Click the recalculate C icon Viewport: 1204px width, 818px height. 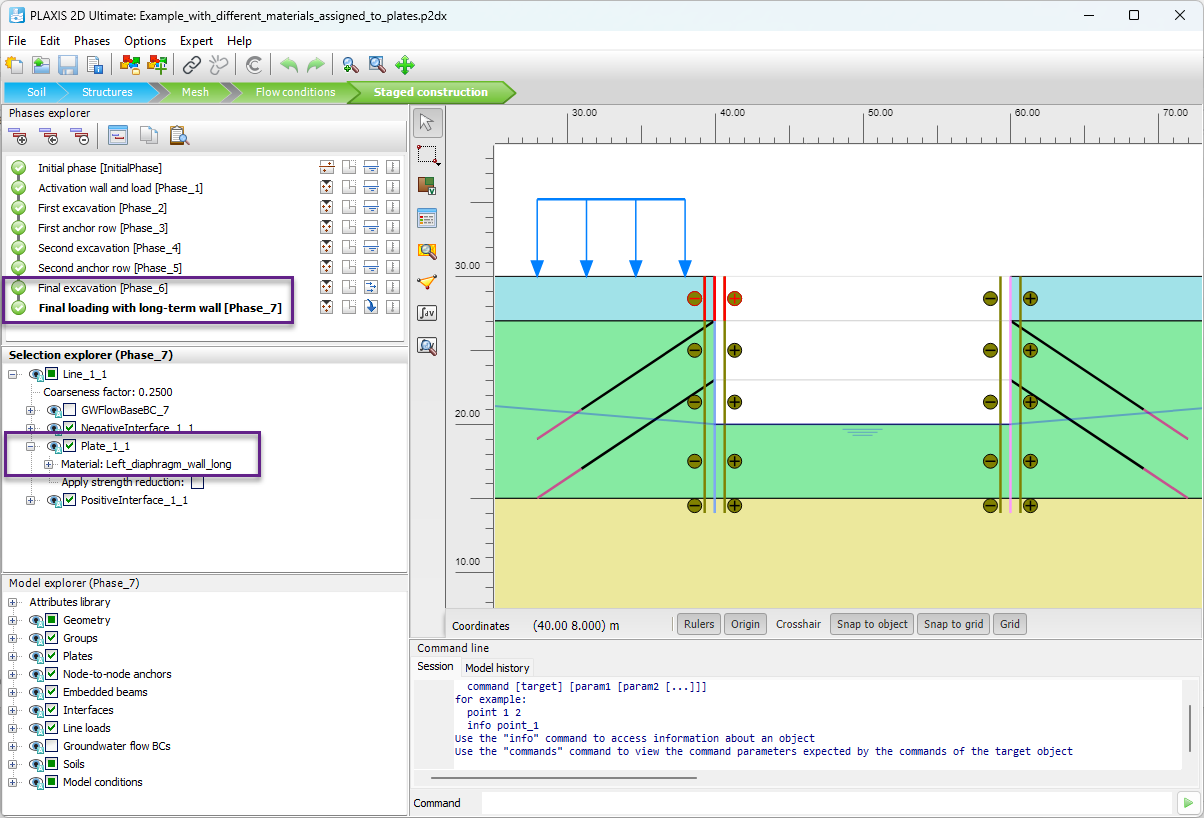click(x=254, y=65)
